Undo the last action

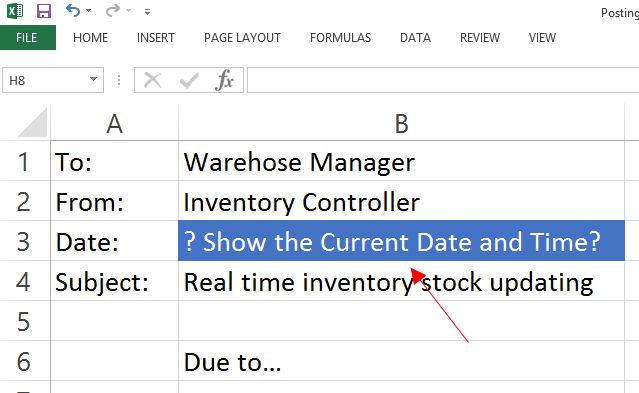tap(73, 10)
